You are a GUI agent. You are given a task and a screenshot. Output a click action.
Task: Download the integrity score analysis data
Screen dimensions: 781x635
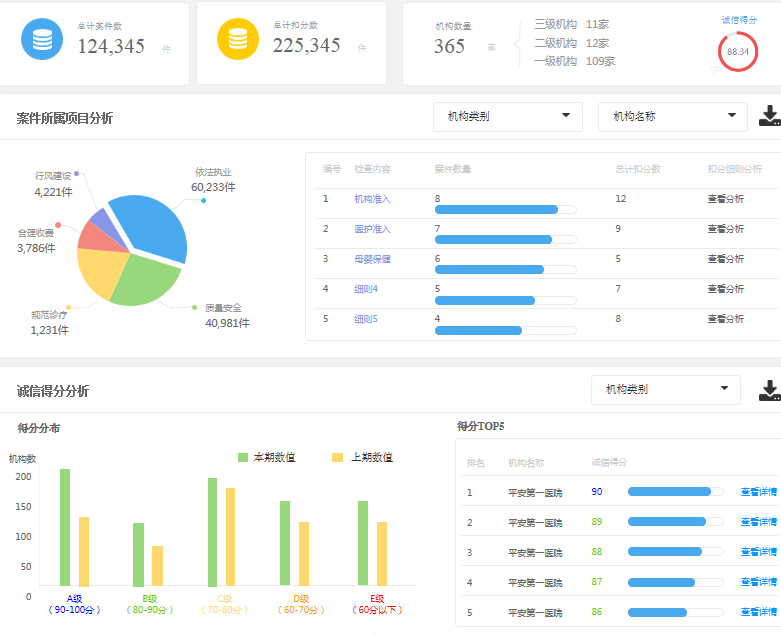(x=769, y=390)
